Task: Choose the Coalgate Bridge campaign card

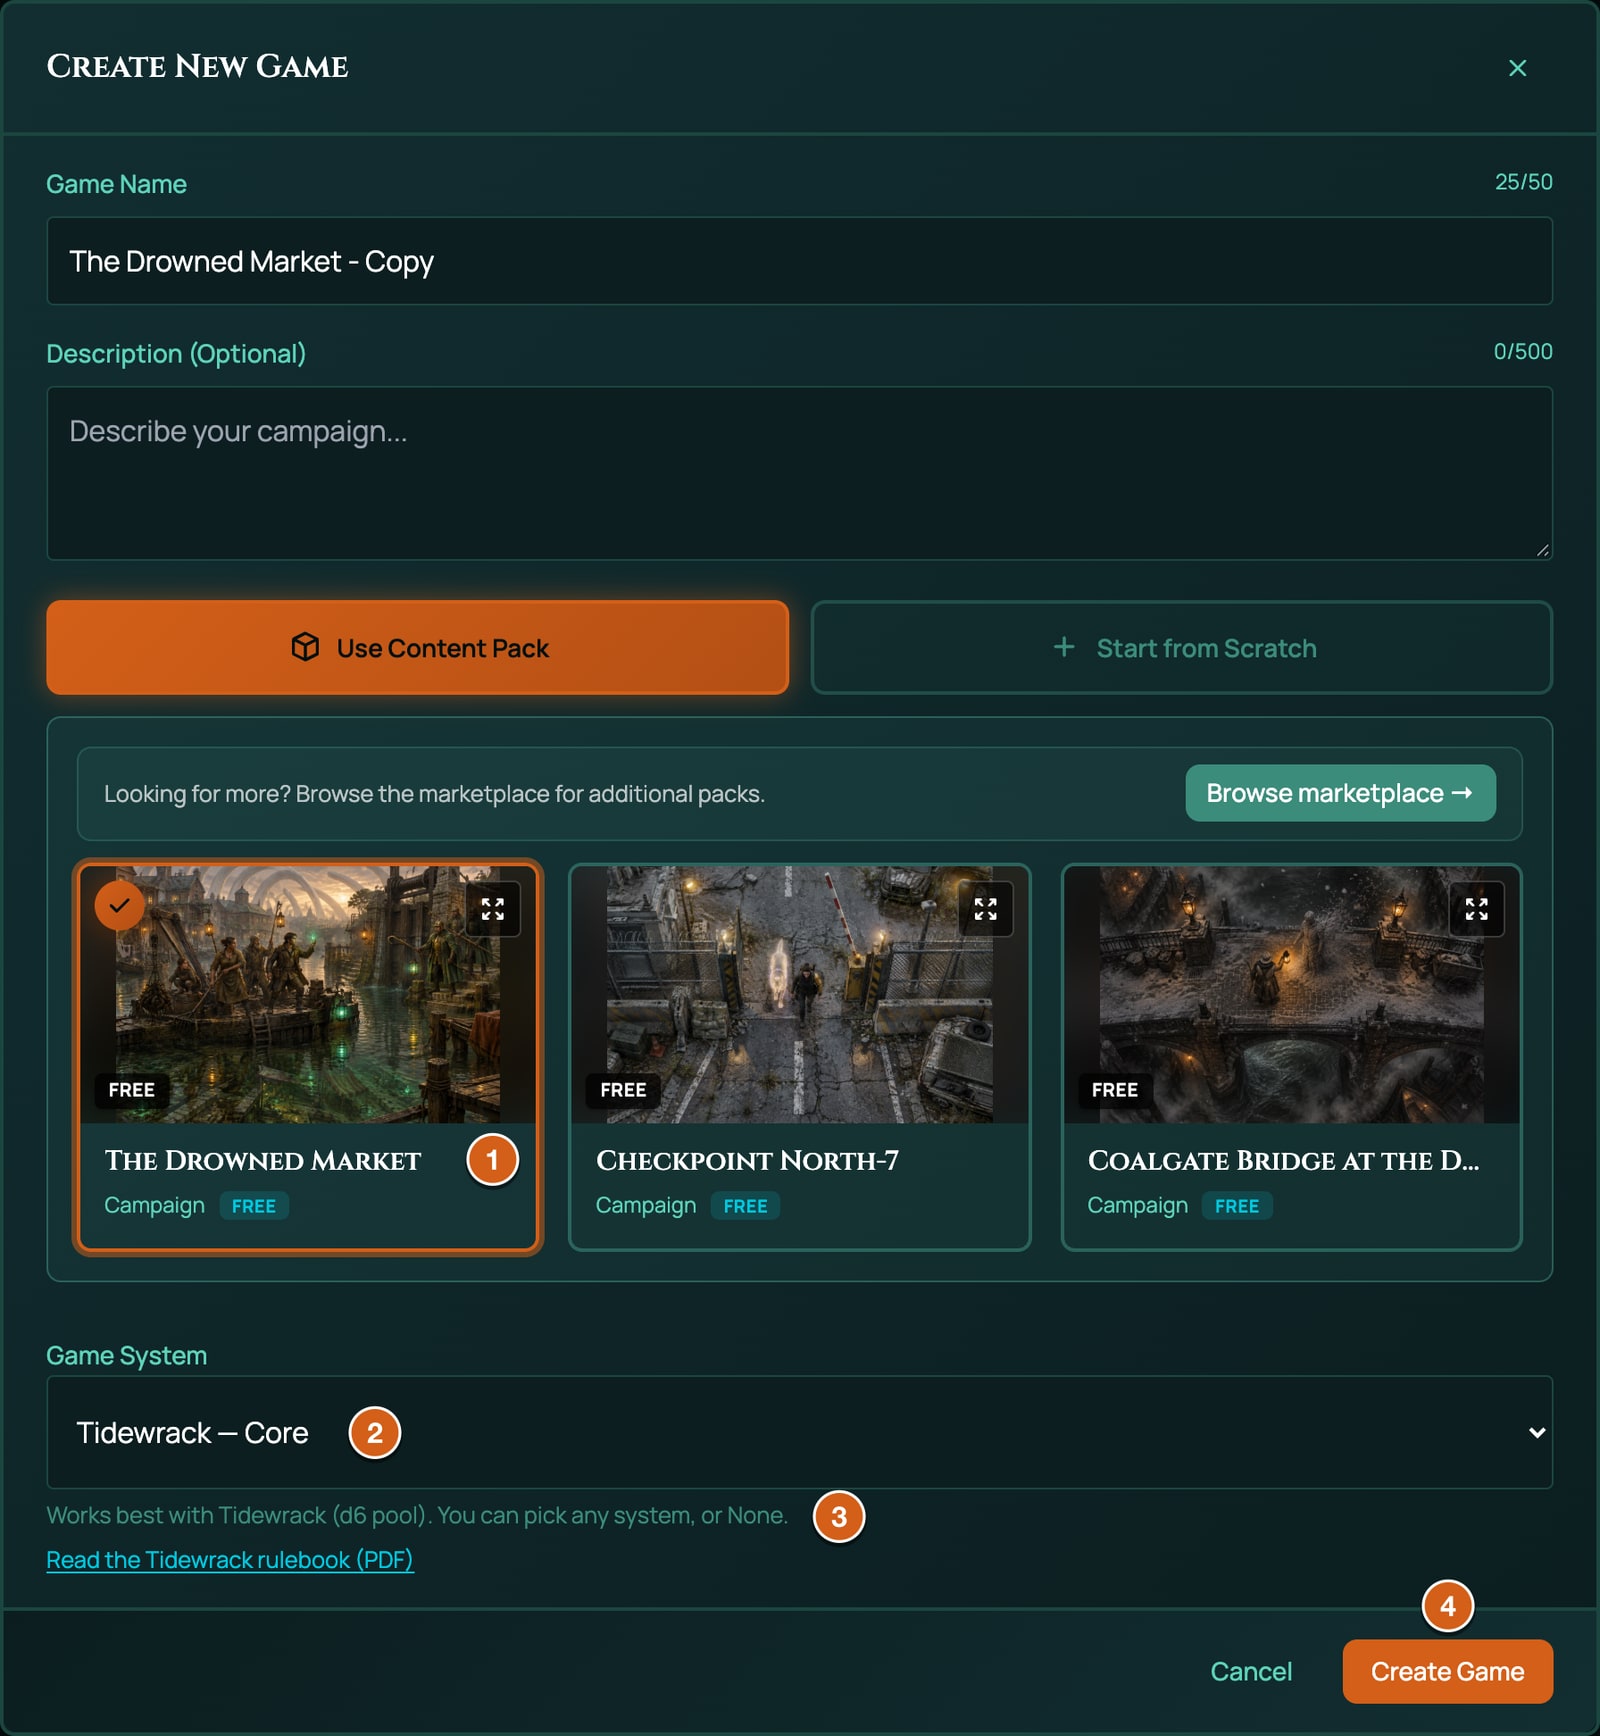Action: click(x=1291, y=1057)
